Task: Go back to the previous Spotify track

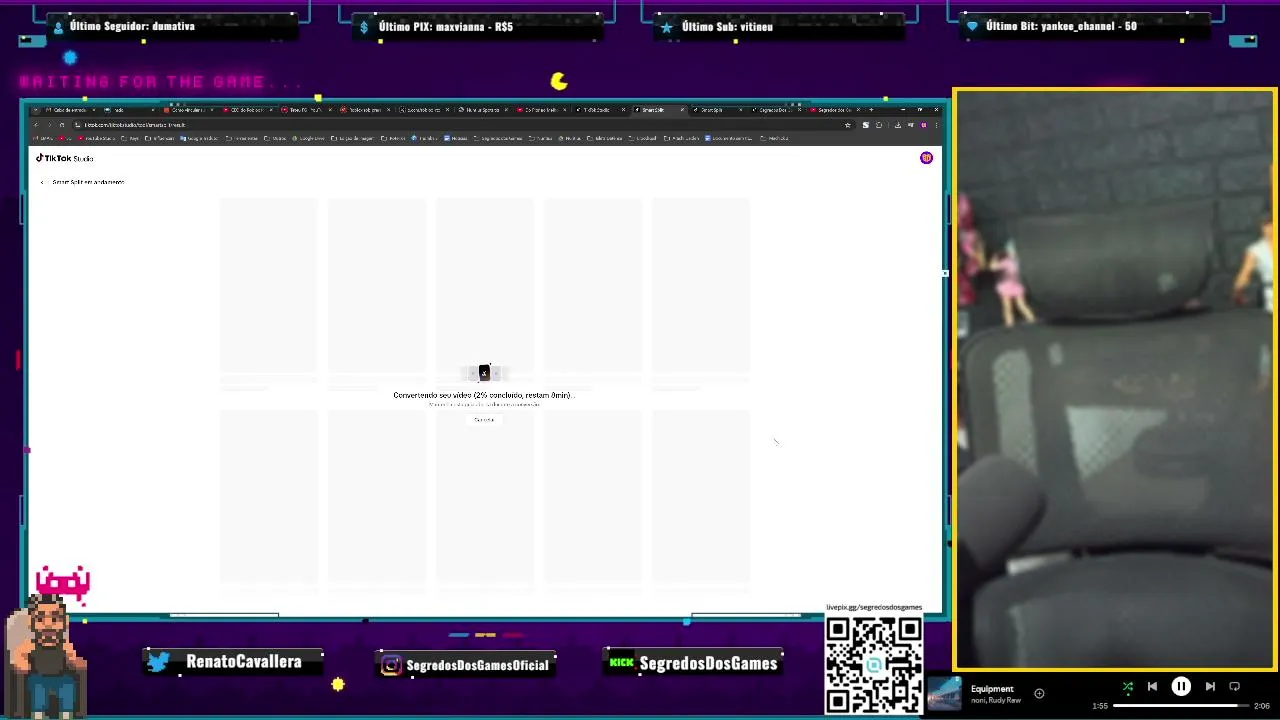Action: coord(1152,687)
